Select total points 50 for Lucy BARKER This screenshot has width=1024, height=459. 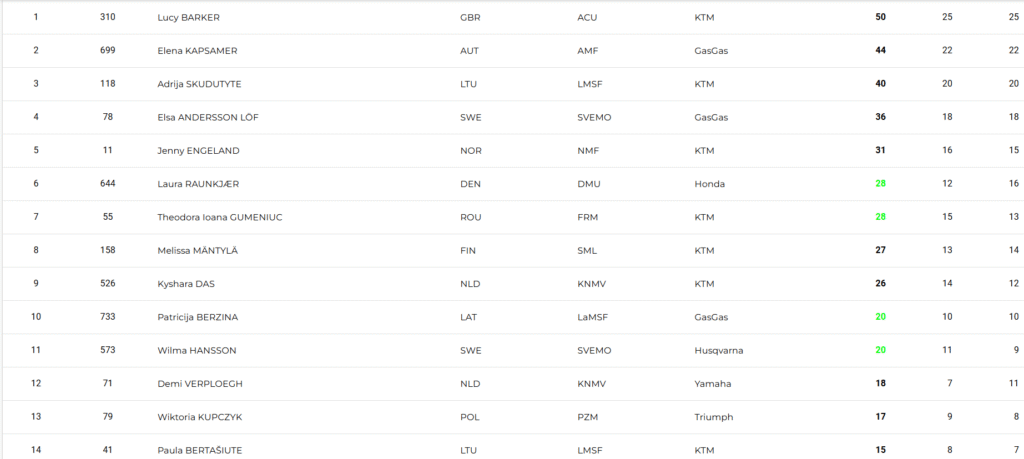[x=880, y=17]
